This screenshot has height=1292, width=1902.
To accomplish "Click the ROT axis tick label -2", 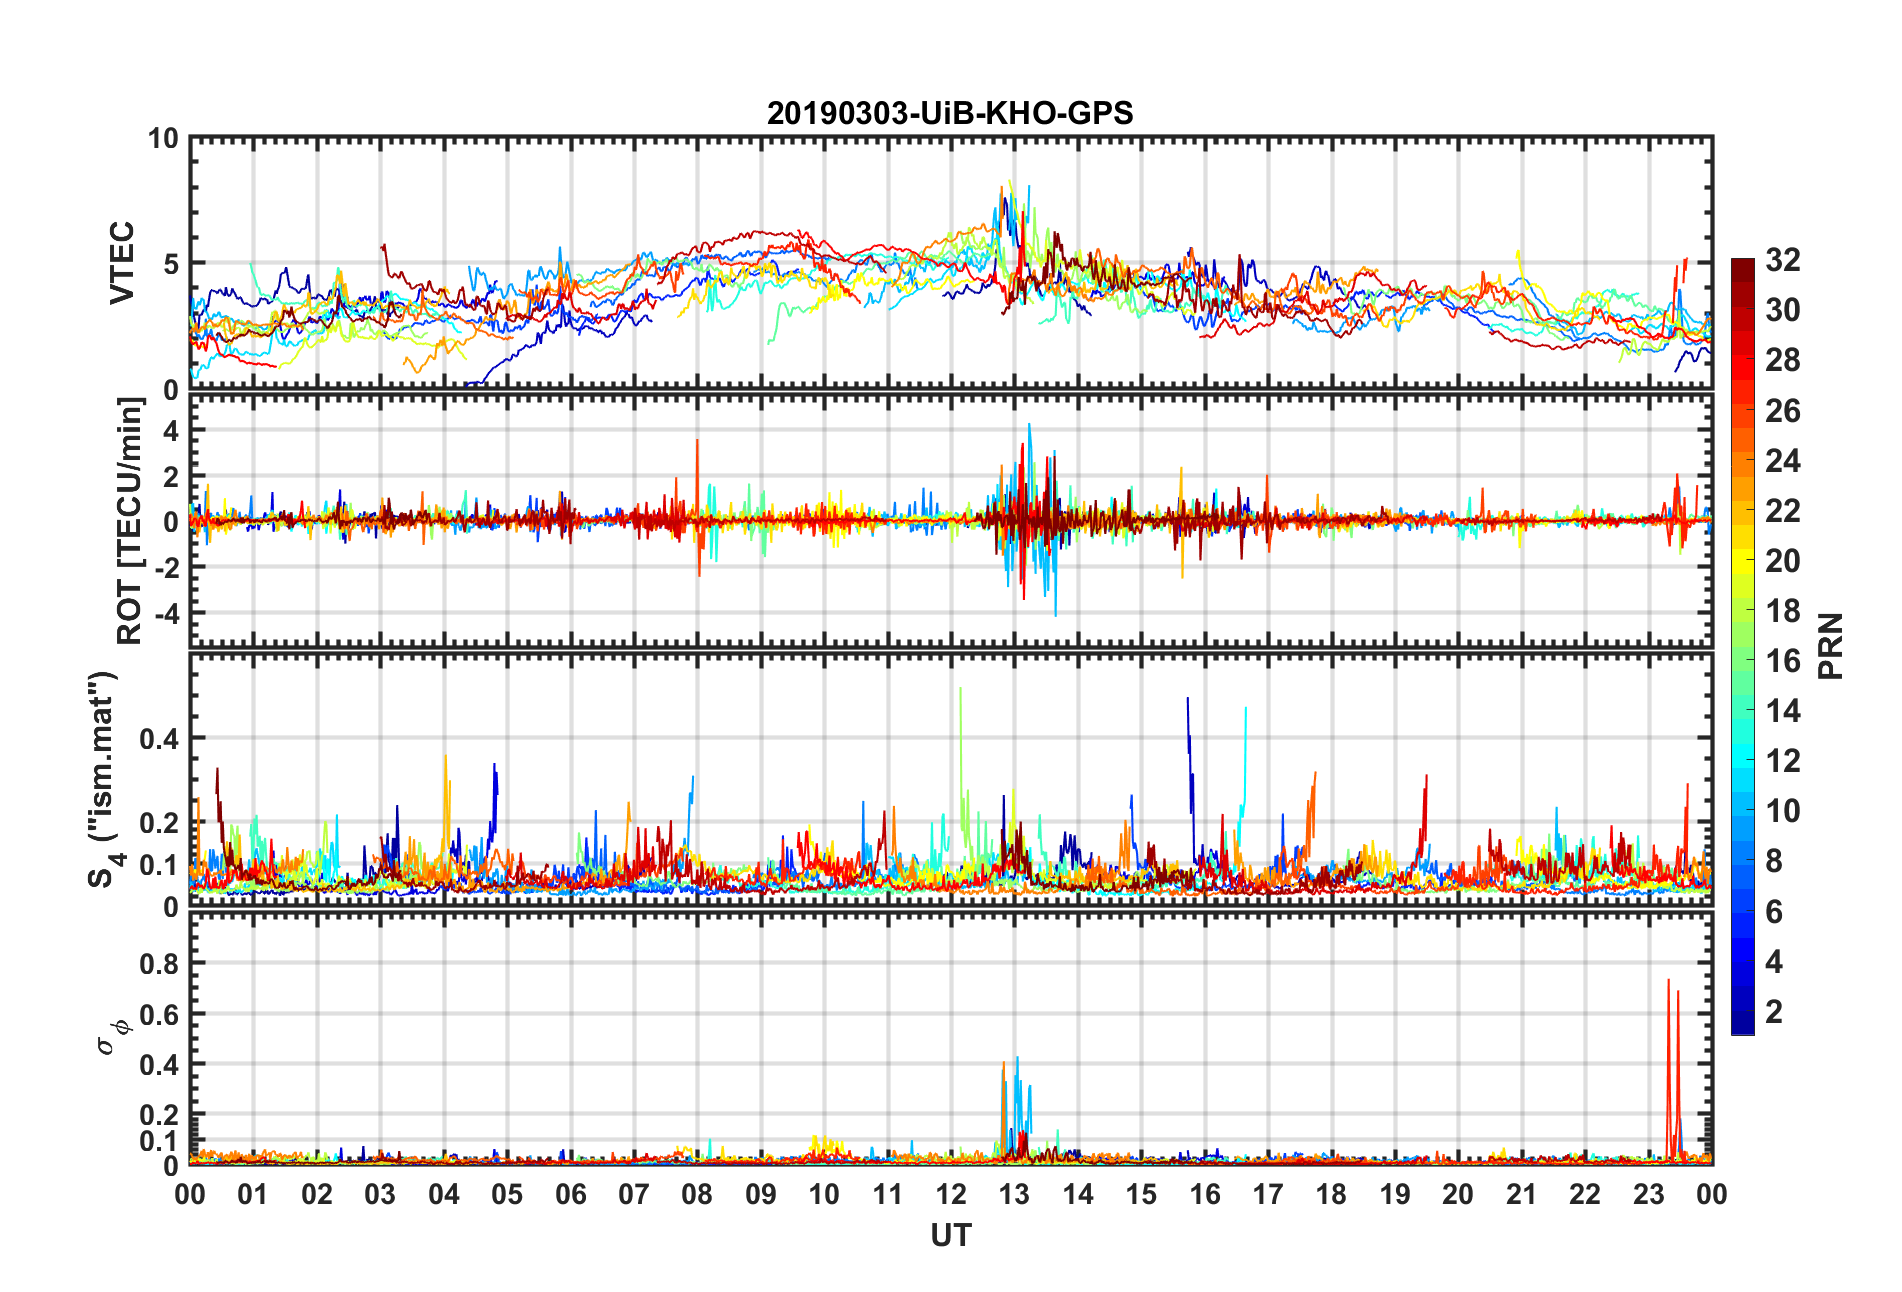I will coord(166,567).
